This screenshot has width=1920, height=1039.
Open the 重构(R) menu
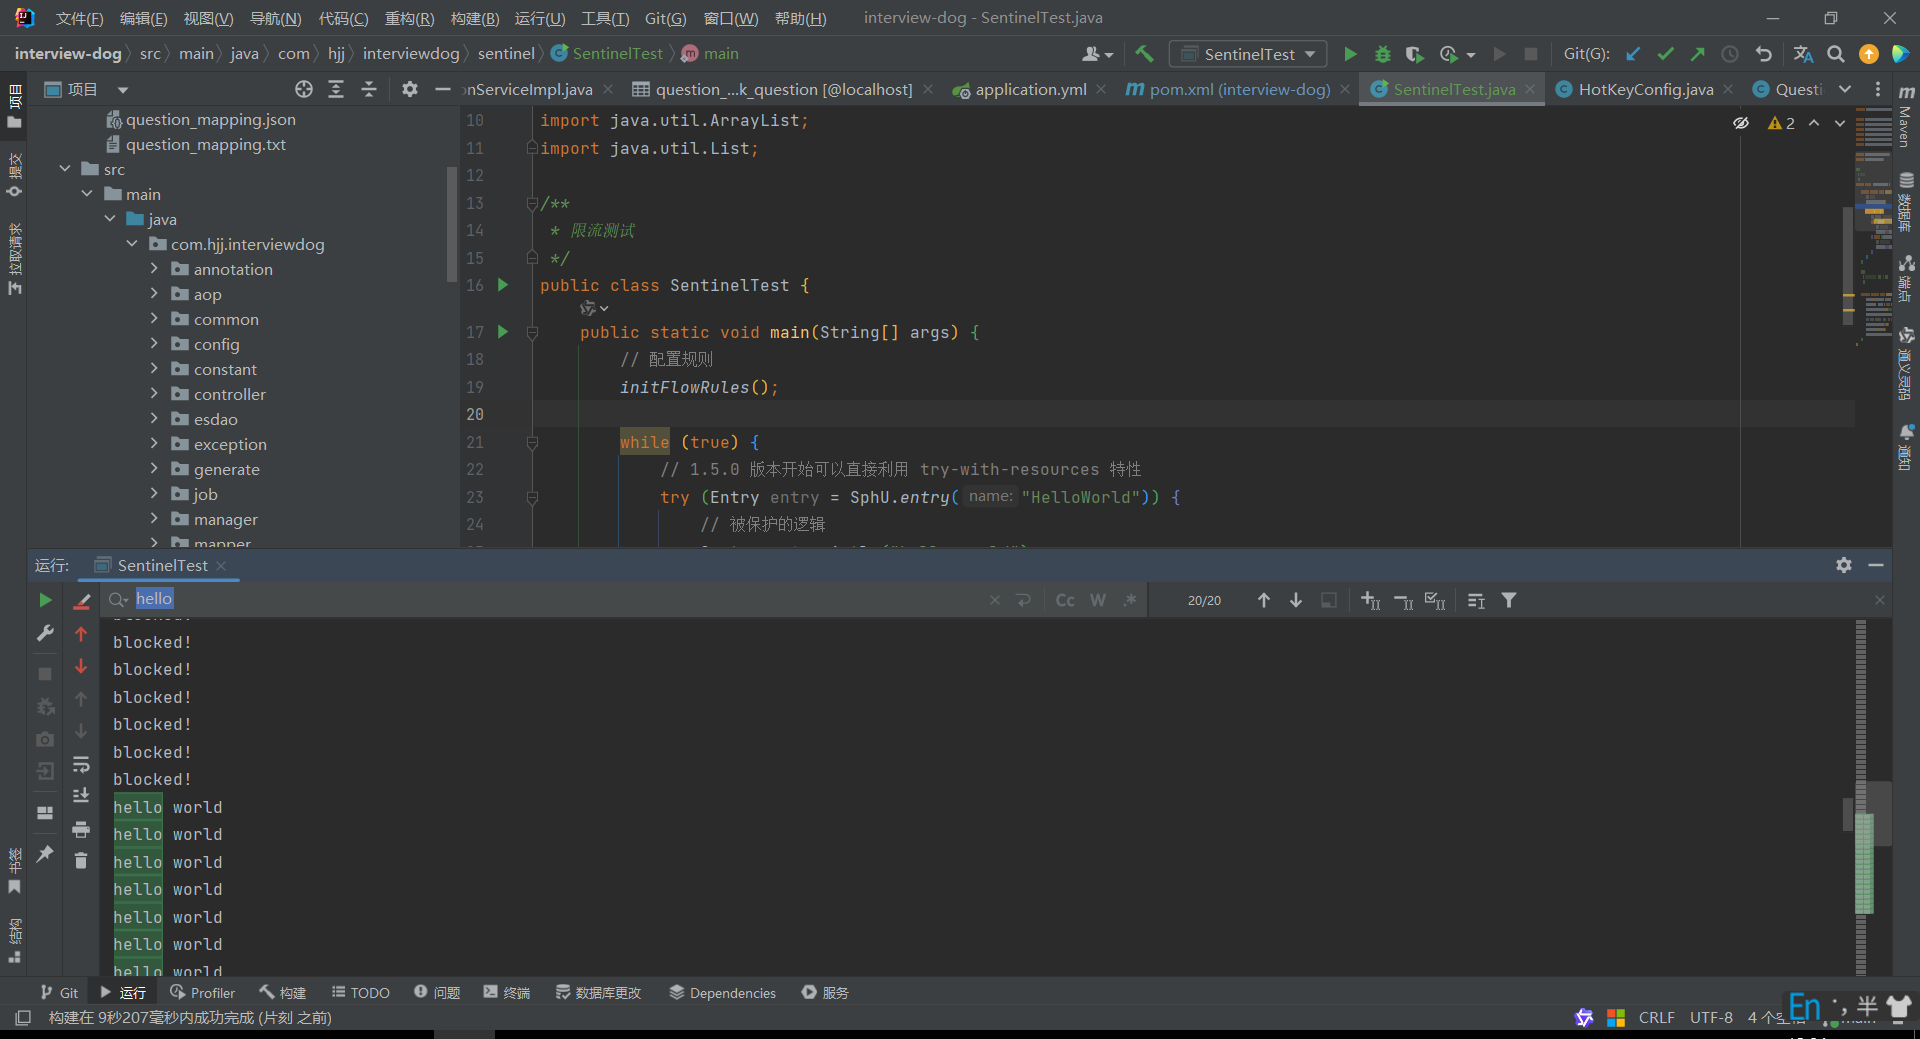click(x=409, y=18)
